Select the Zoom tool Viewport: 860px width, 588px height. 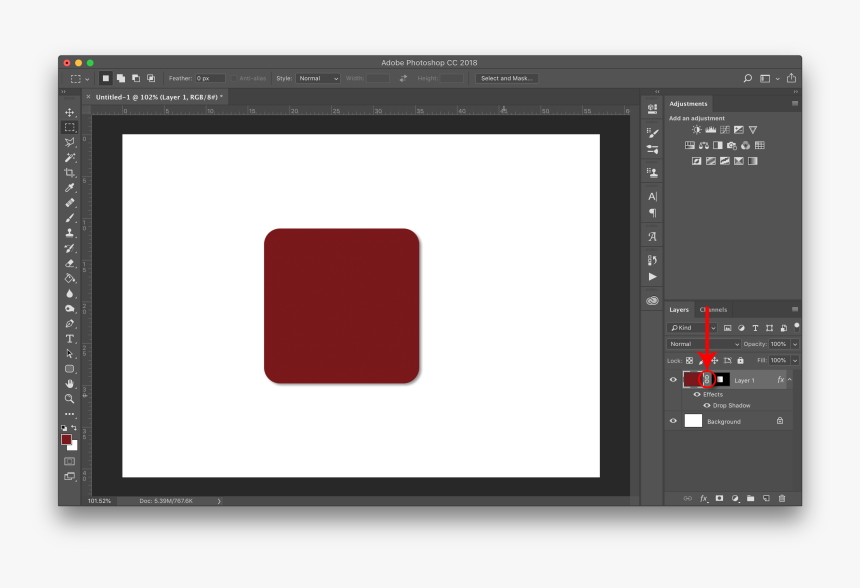[70, 399]
